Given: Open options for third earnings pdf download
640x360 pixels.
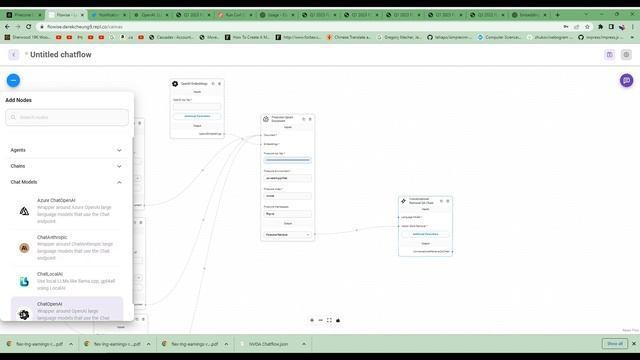Looking at the screenshot, I should (226, 344).
